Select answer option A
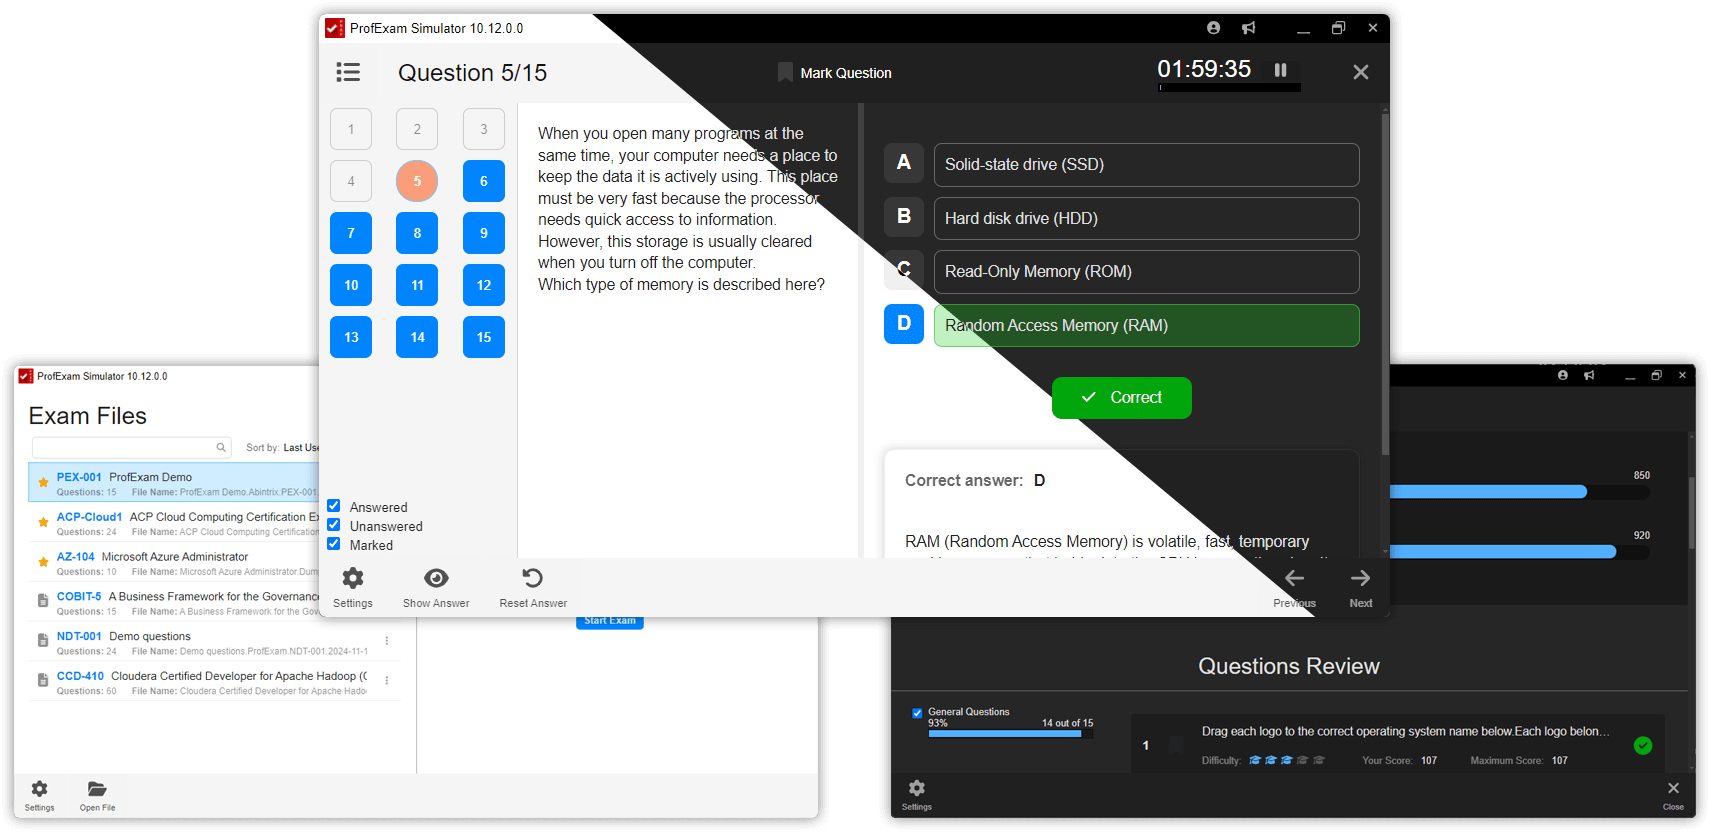 904,163
